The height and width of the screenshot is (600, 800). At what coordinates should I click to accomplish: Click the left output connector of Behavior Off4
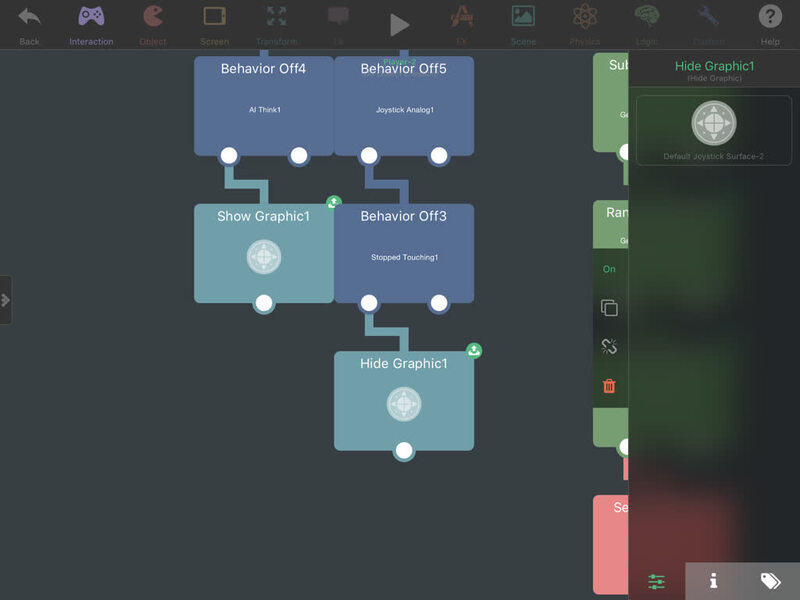229,156
